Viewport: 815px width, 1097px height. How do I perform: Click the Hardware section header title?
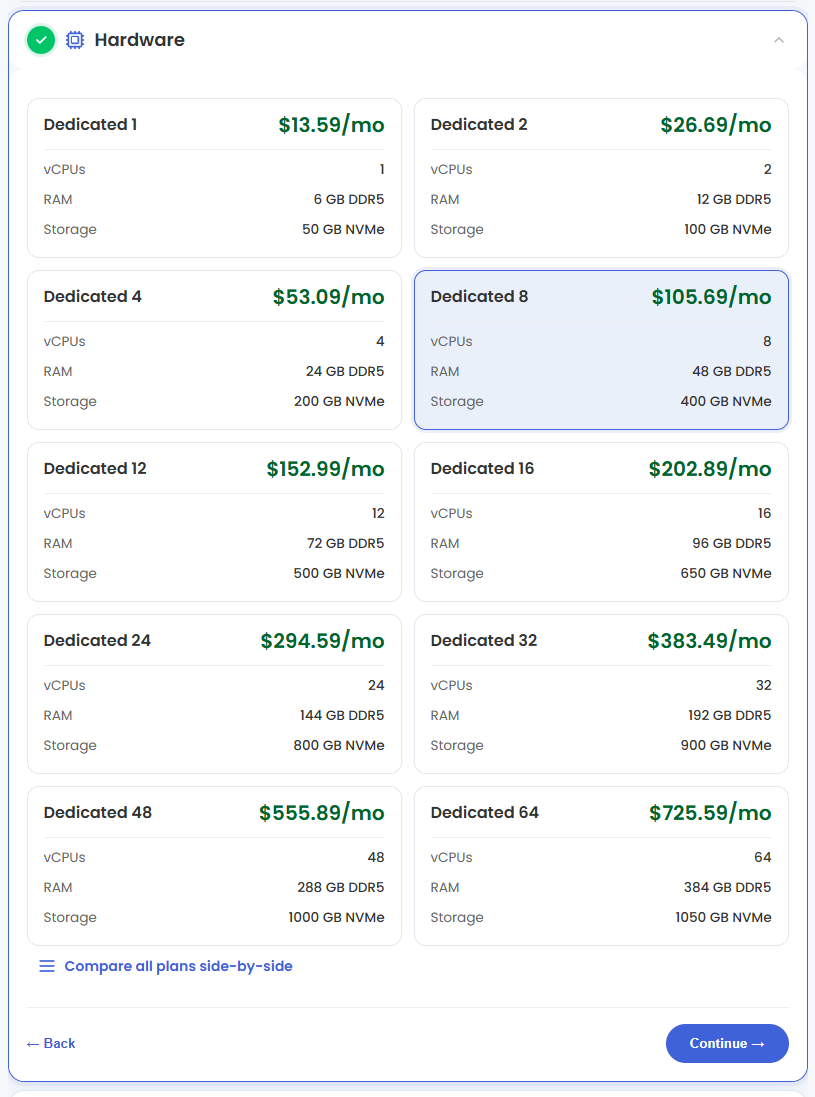click(139, 40)
